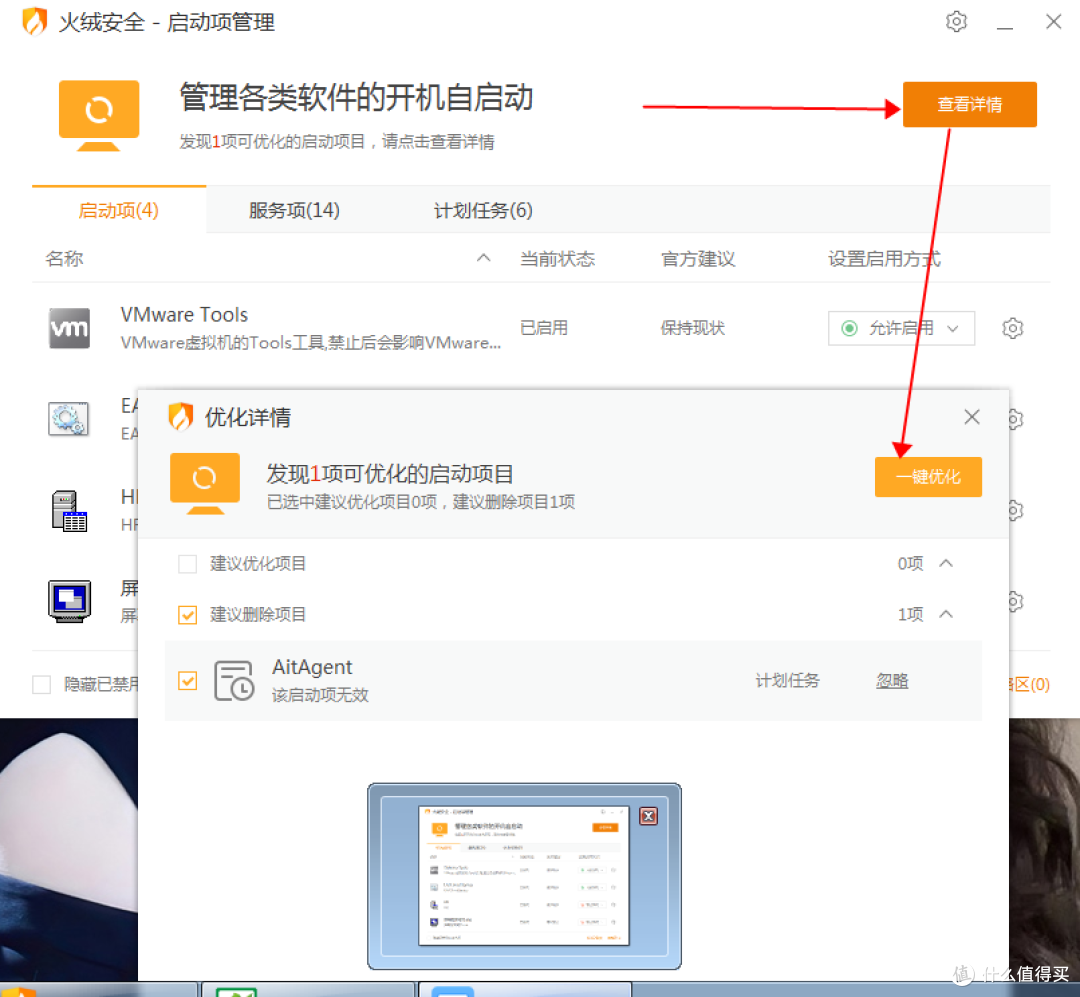Sort by 名称 column using the arrow

tap(484, 258)
